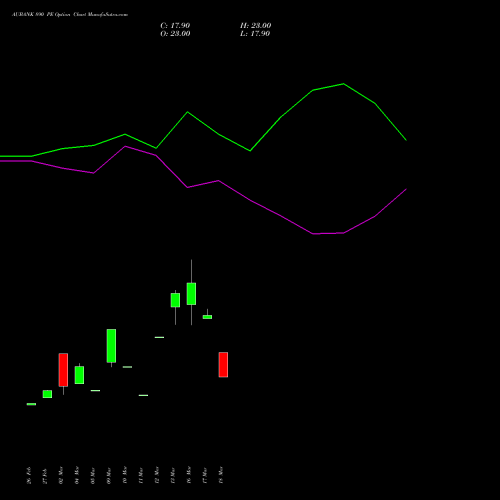Select the low value L: 17.90
This screenshot has height=500, width=500.
point(255,34)
